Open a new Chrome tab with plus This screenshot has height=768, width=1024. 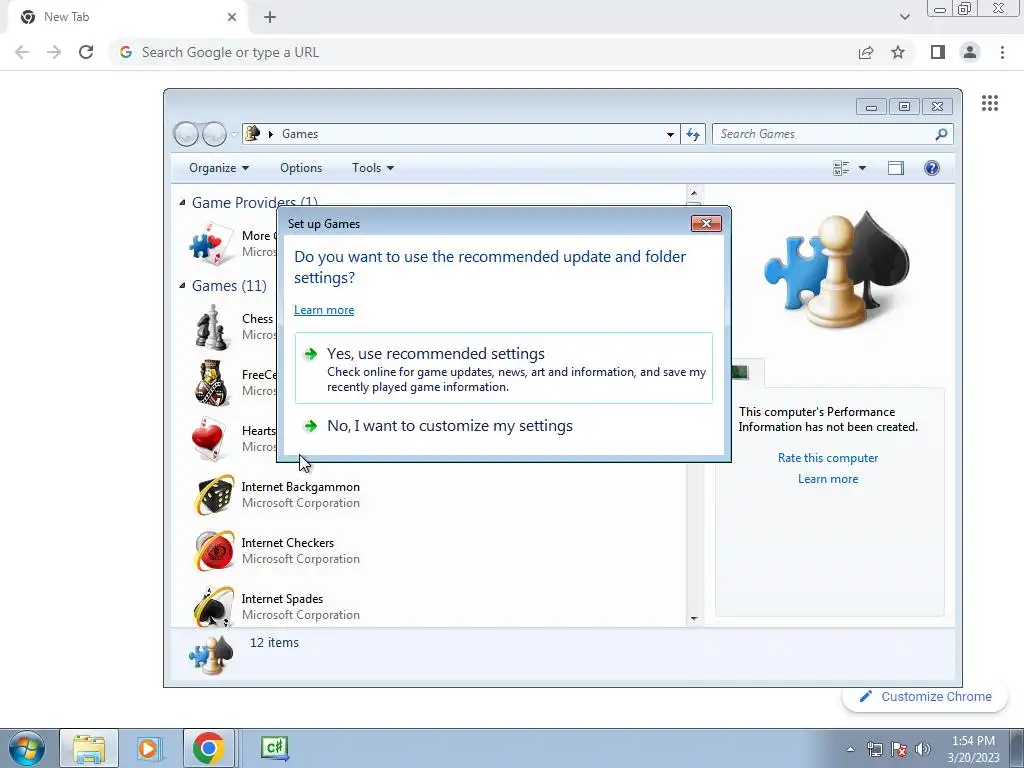point(270,17)
